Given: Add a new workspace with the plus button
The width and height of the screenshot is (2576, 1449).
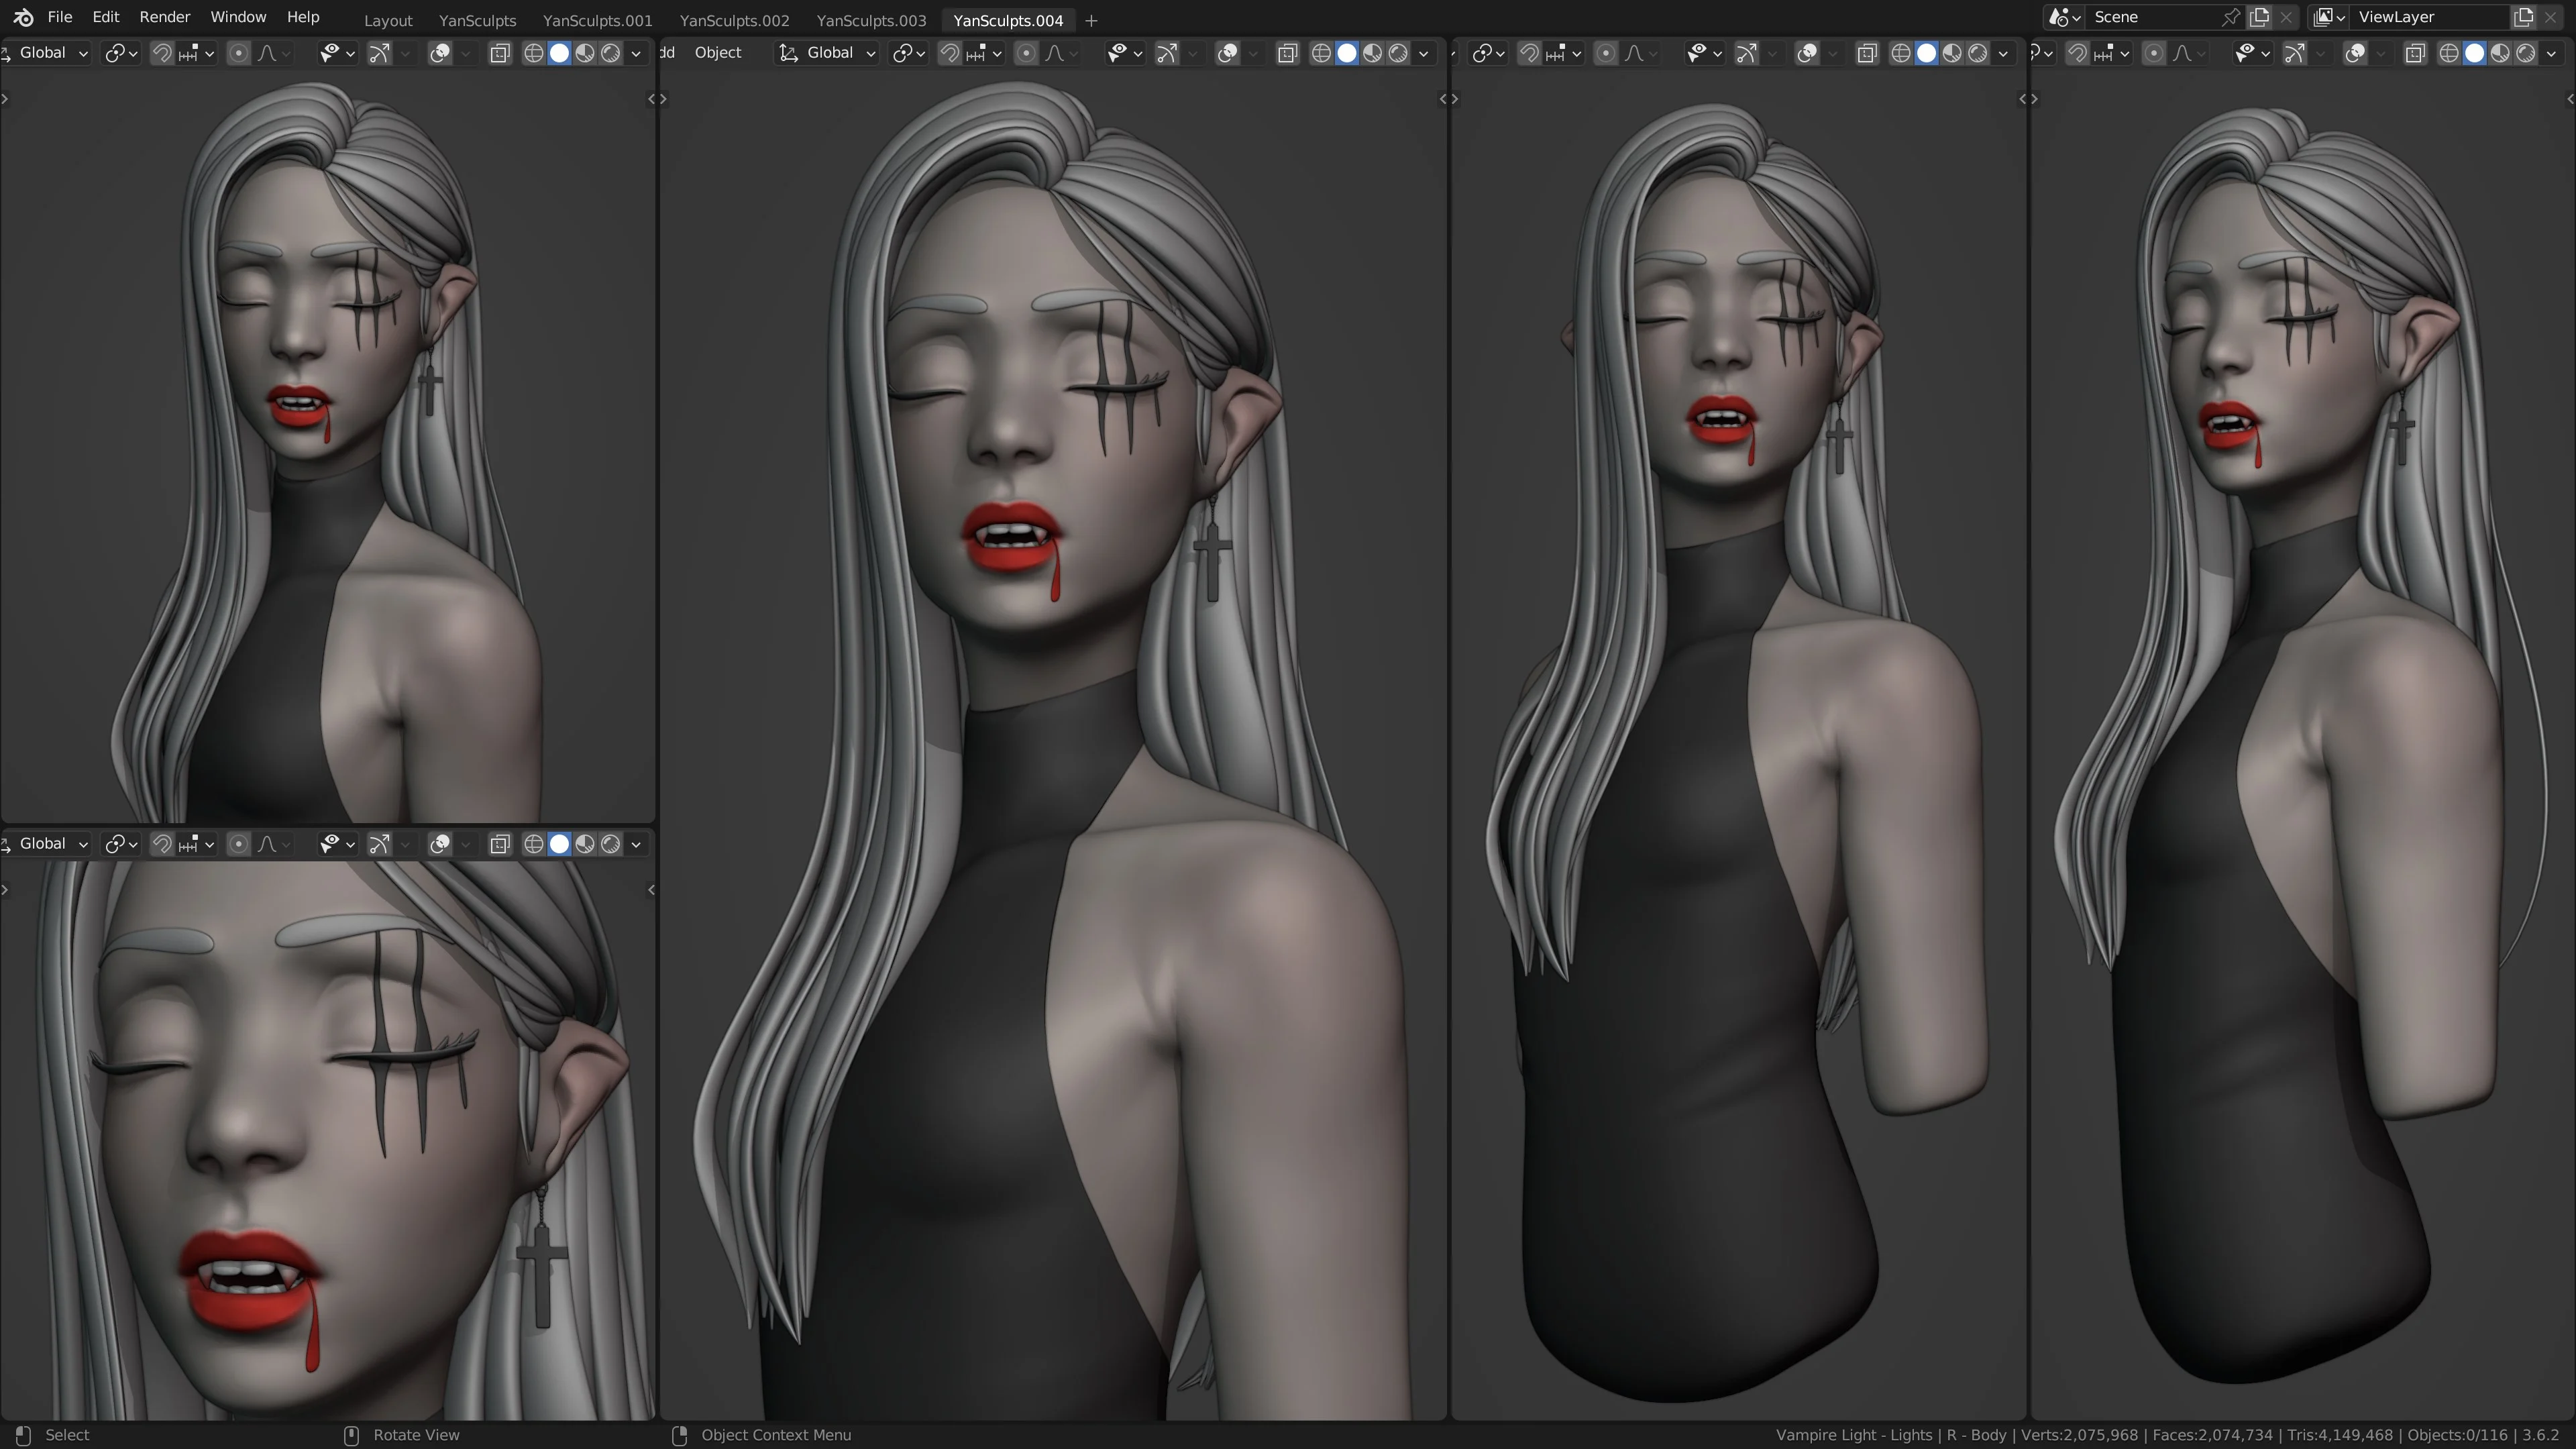Looking at the screenshot, I should 1091,20.
